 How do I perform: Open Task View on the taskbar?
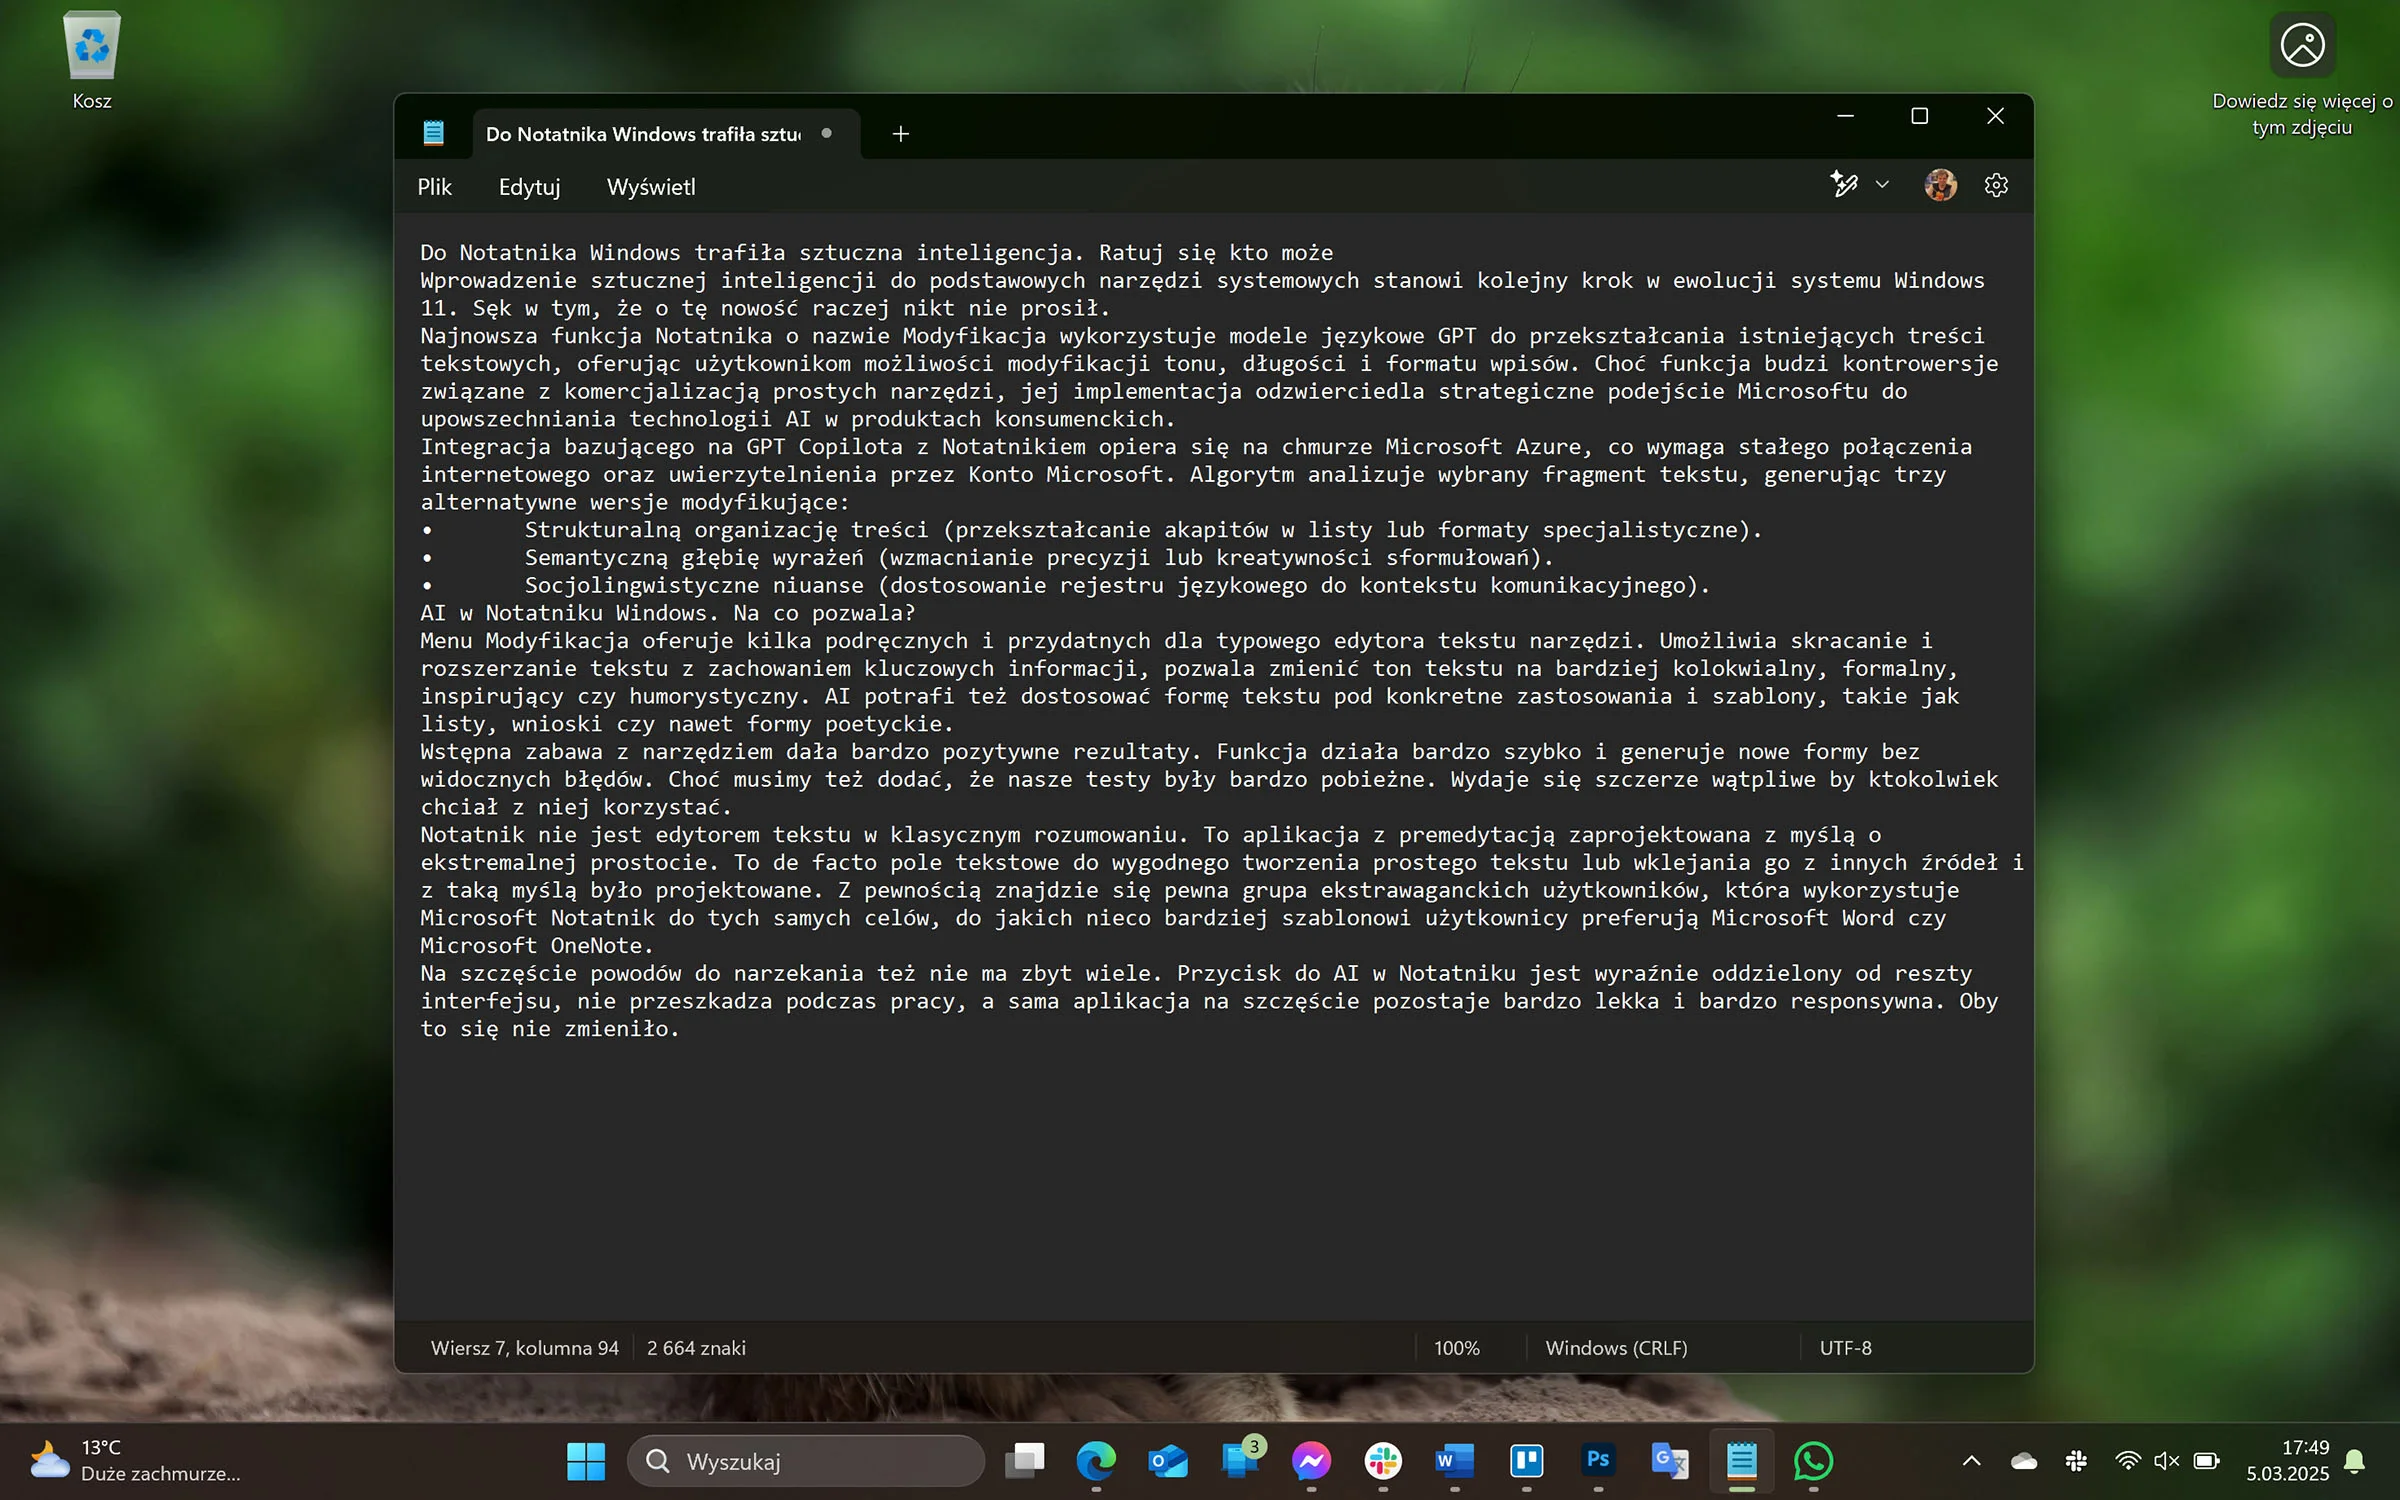tap(1024, 1461)
